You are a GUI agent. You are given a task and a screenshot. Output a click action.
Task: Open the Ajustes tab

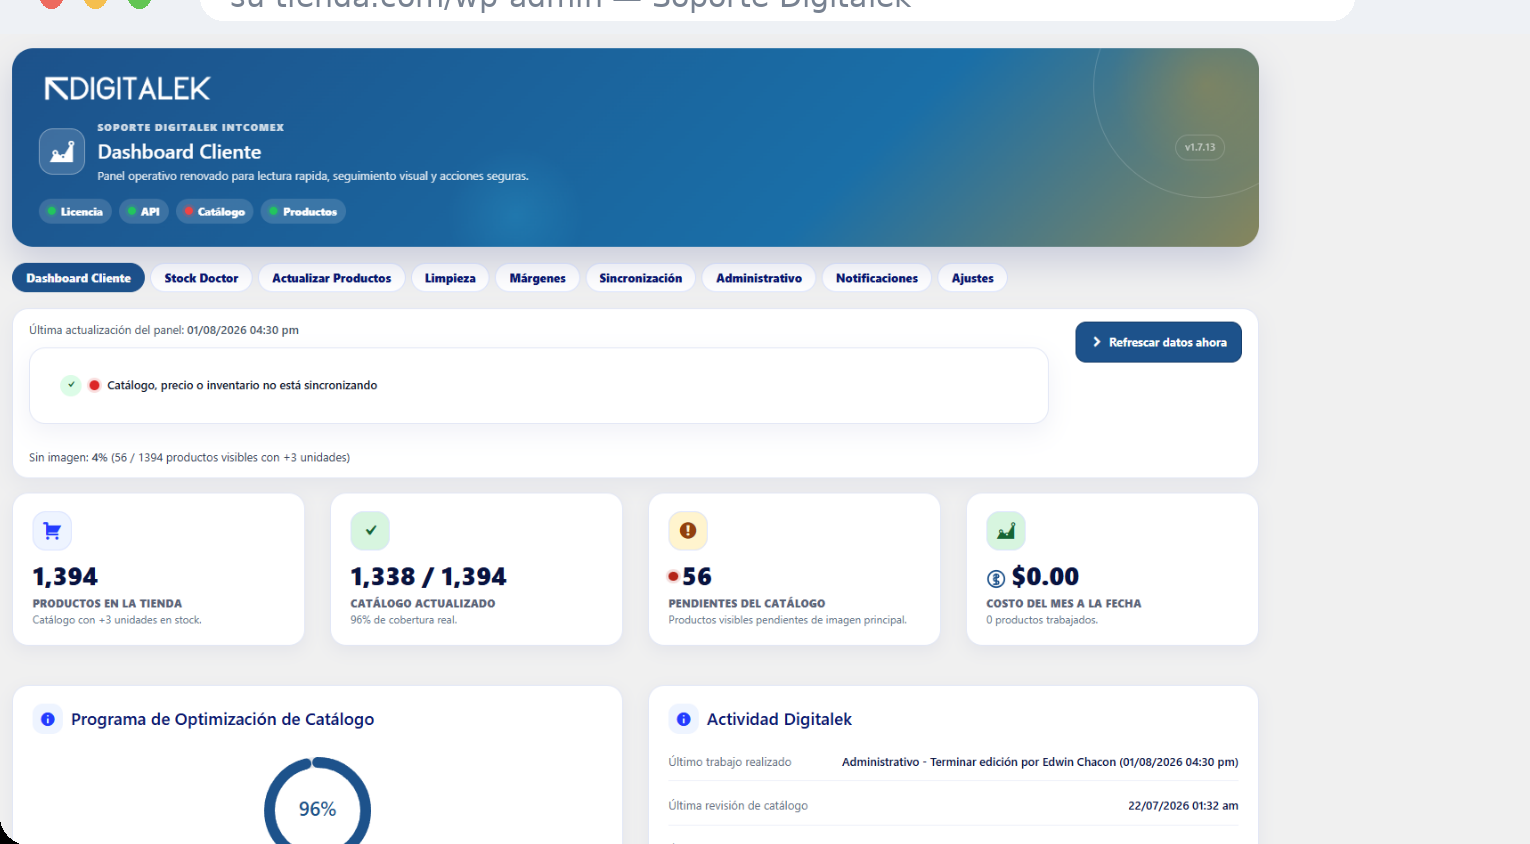point(973,278)
